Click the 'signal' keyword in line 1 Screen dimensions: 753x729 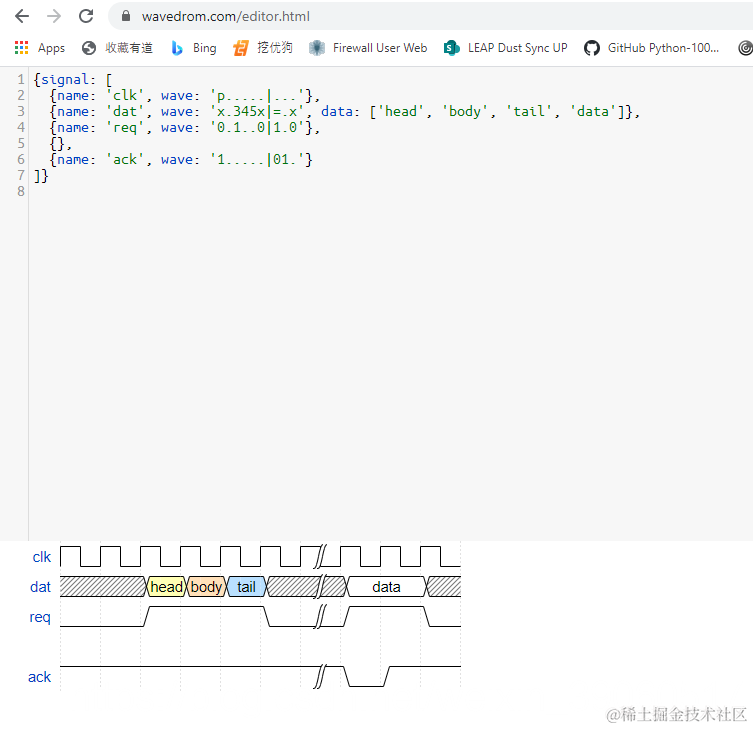(65, 80)
